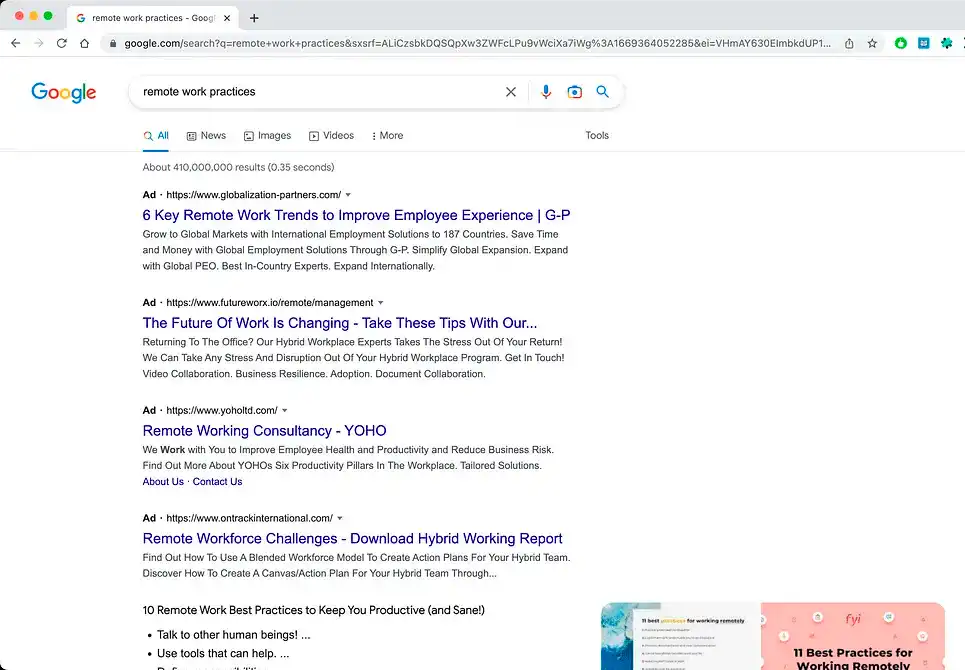
Task: Open 'Remote Working Consultancy - YOHO' link
Action: pyautogui.click(x=265, y=431)
